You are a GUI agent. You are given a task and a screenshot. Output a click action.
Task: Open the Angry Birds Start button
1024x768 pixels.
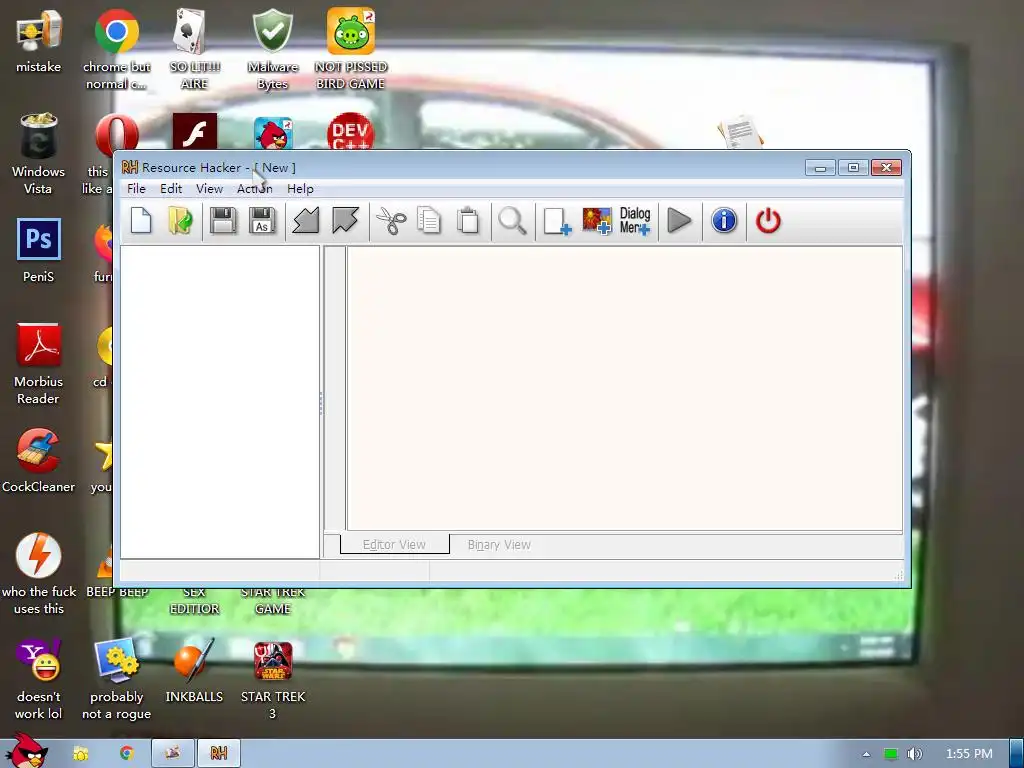[x=25, y=751]
